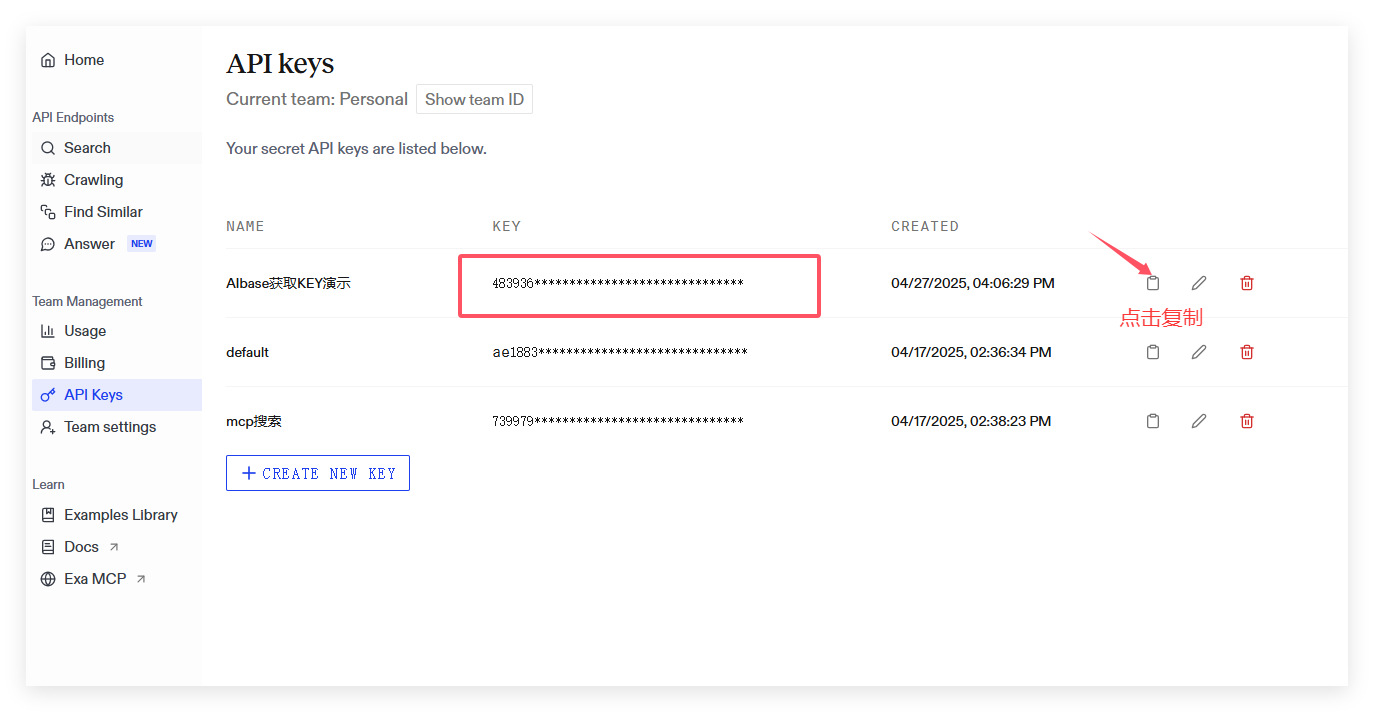Screen dimensions: 1374x712
Task: View the Usage page
Action: pyautogui.click(x=85, y=331)
